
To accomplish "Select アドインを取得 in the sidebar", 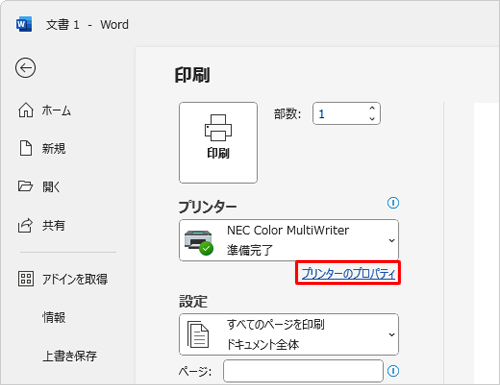I will point(75,279).
